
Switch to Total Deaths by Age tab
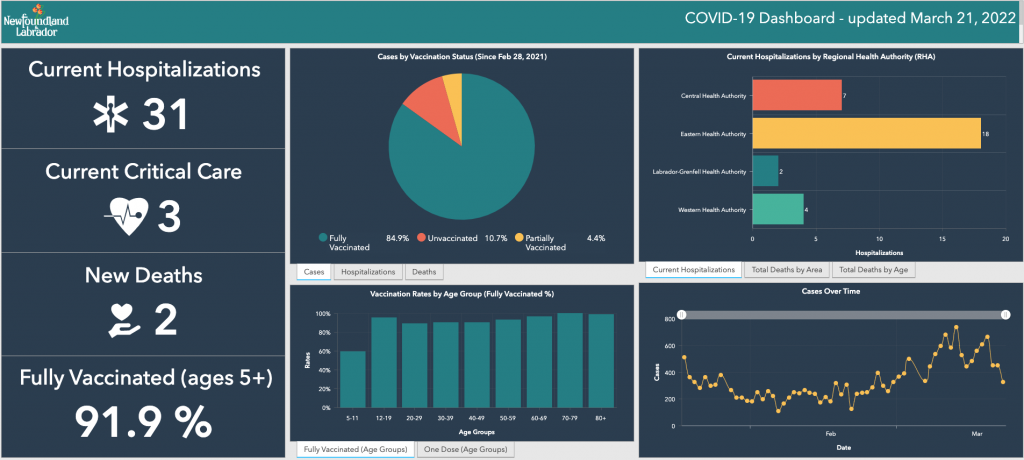(x=873, y=270)
